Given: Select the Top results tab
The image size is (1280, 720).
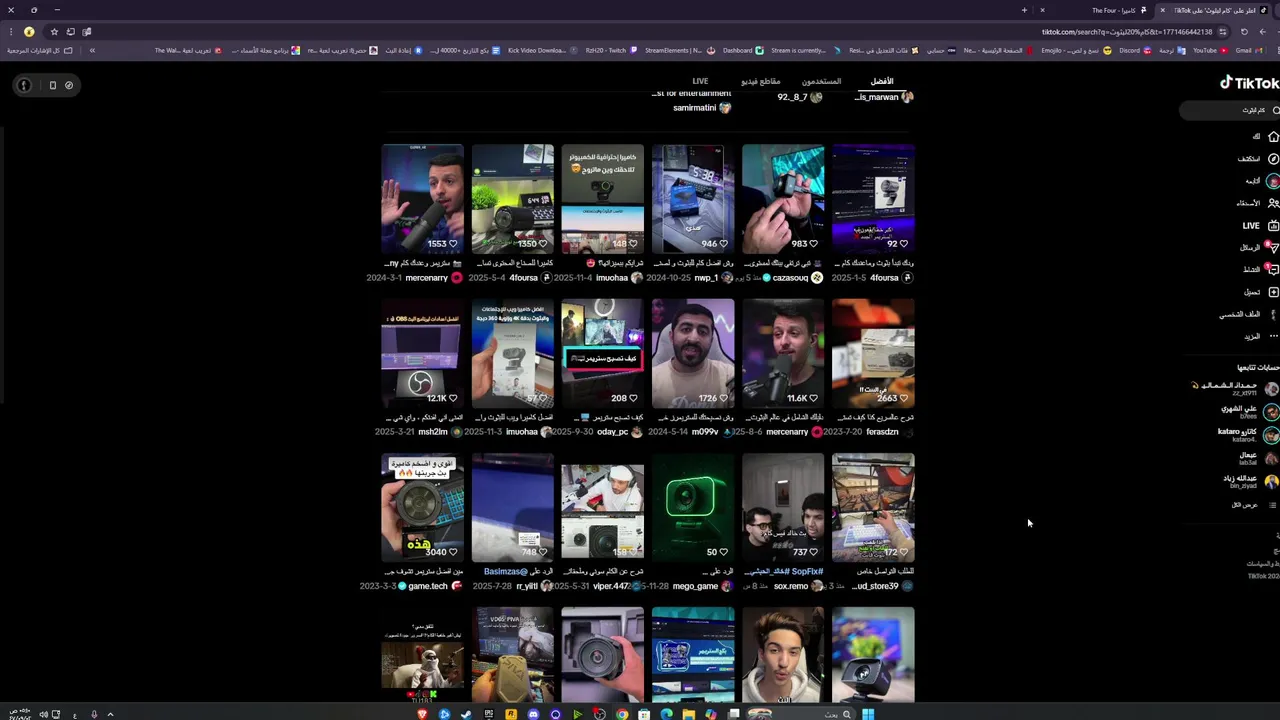Looking at the screenshot, I should tap(882, 81).
